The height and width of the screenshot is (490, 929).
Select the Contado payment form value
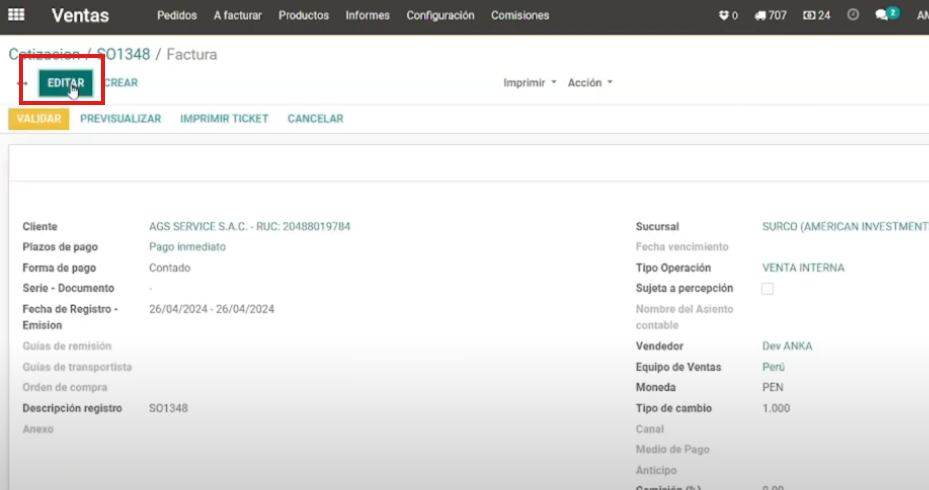coord(169,268)
